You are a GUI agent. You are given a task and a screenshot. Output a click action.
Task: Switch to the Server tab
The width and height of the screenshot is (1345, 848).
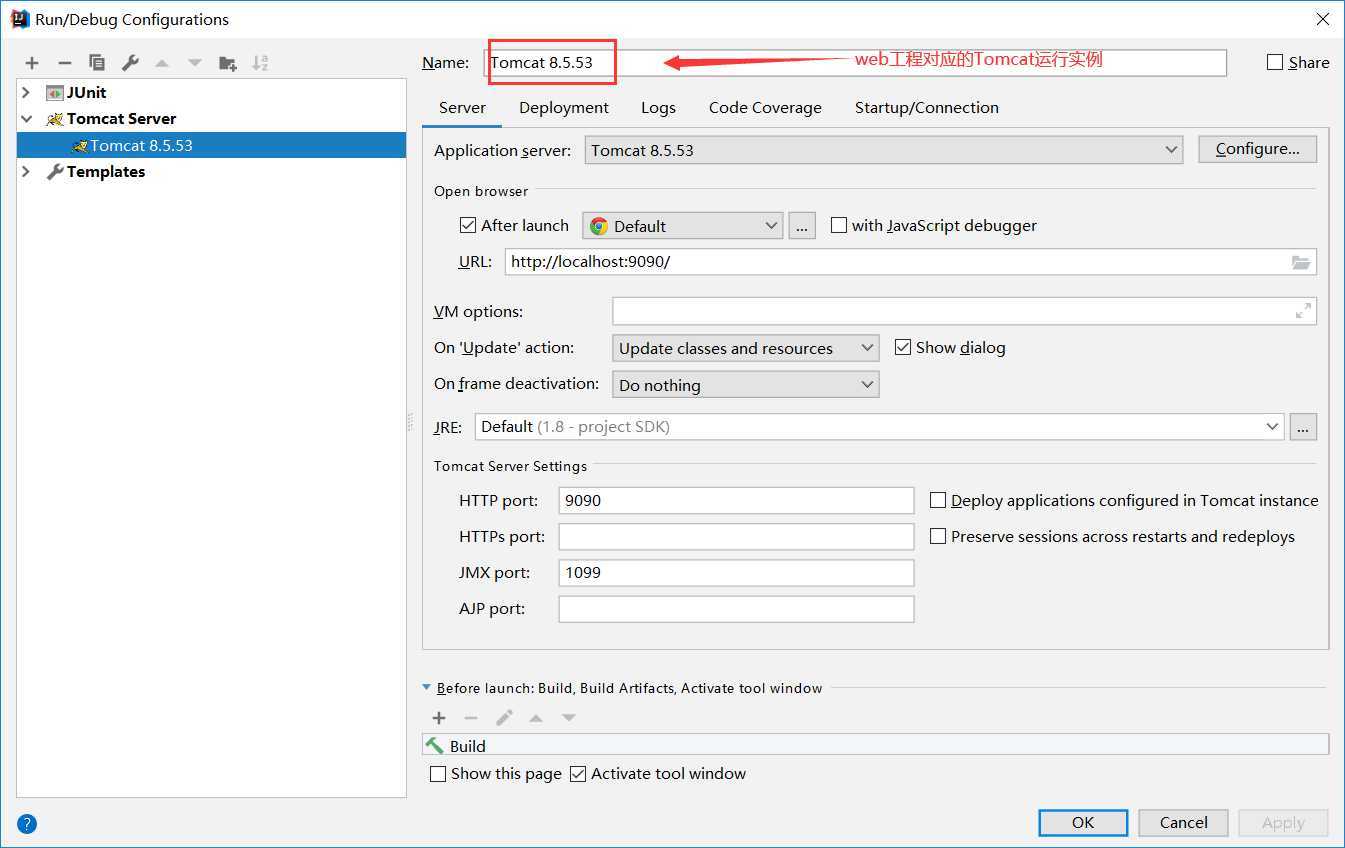pos(462,108)
